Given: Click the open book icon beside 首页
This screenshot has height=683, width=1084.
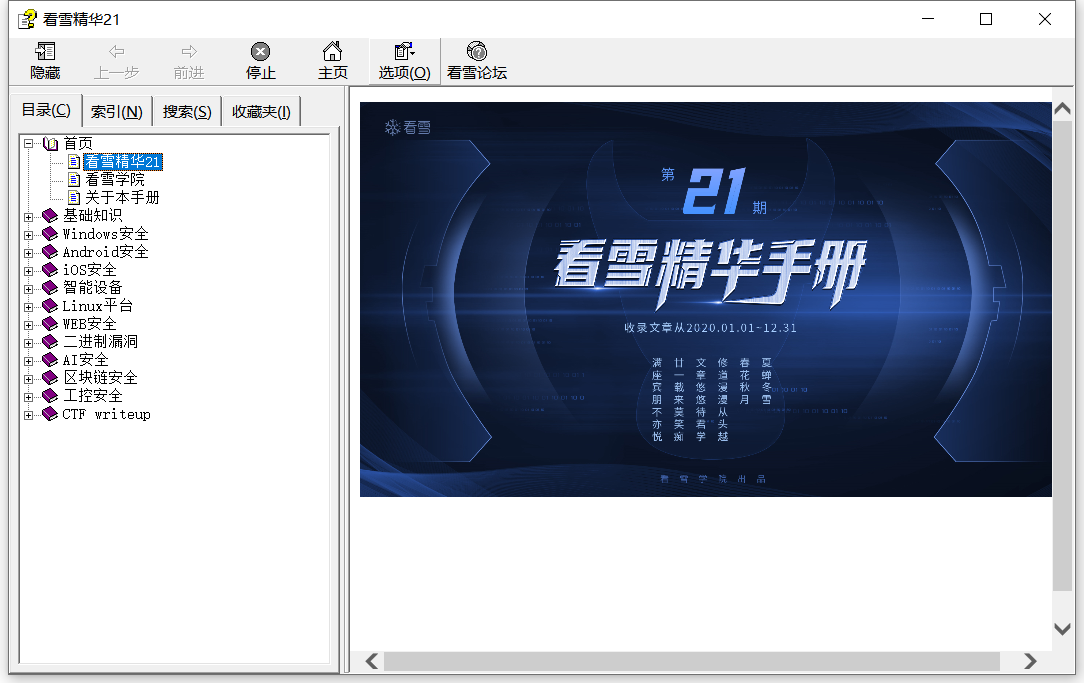Looking at the screenshot, I should (x=50, y=143).
